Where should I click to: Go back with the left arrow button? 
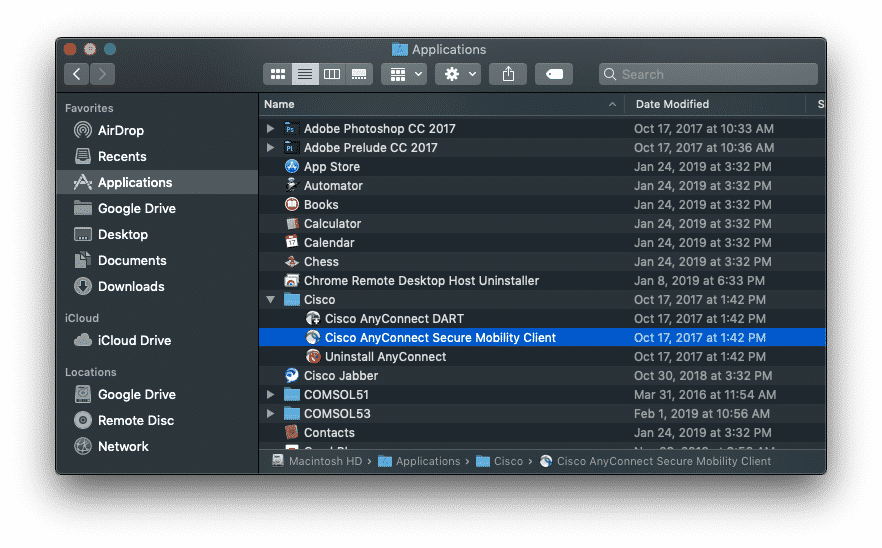coord(76,74)
